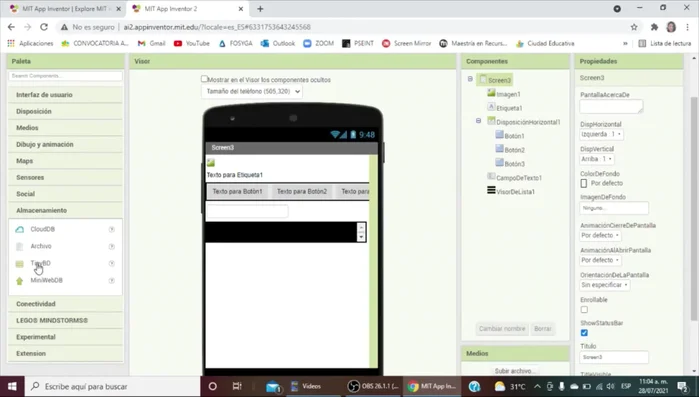Screen dimensions: 699x397
Task: Uncheck the ShowStatusBar checkbox
Action: point(584,333)
